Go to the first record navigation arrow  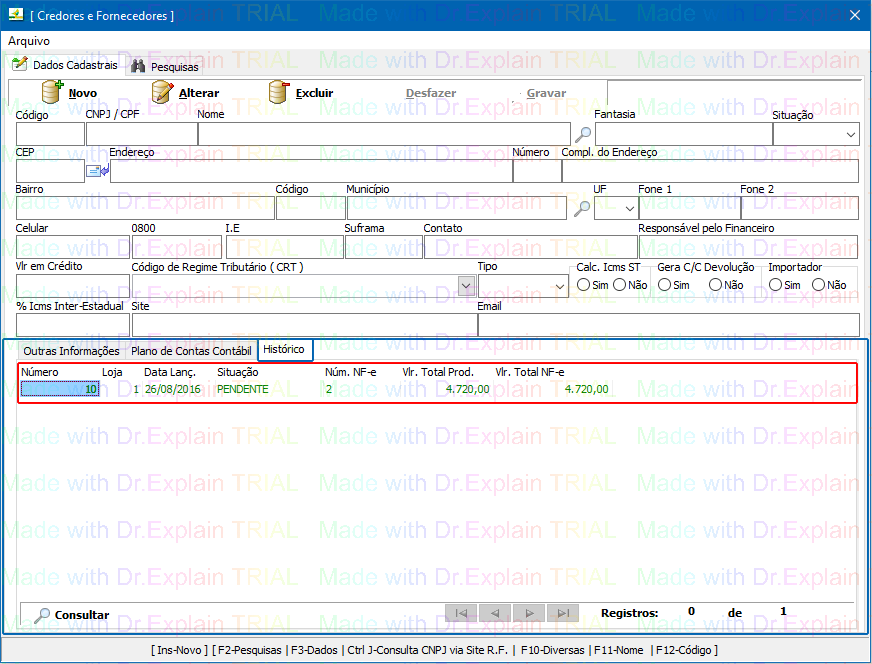[461, 613]
